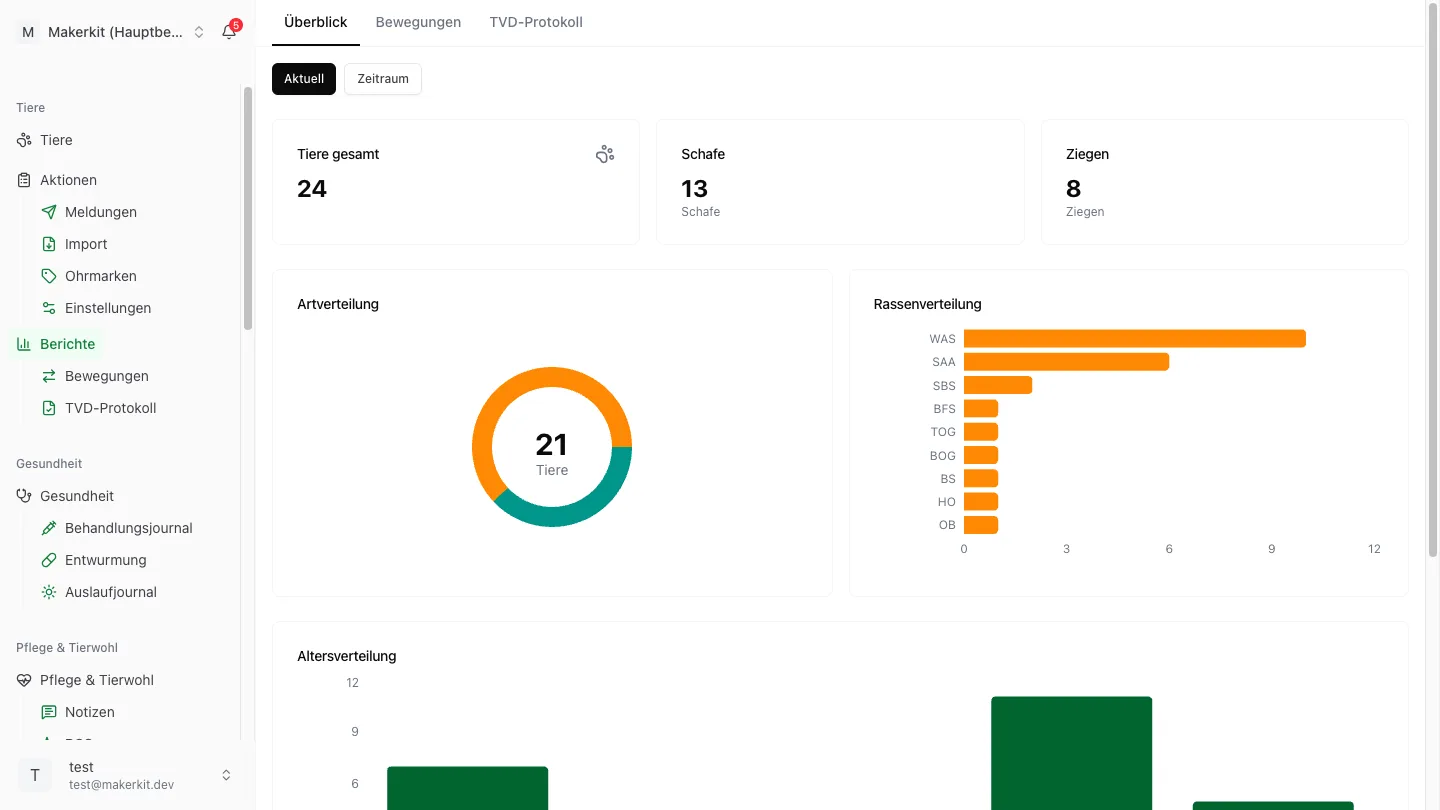1440x810 pixels.
Task: Click the Rassenverteilung heading
Action: click(927, 304)
